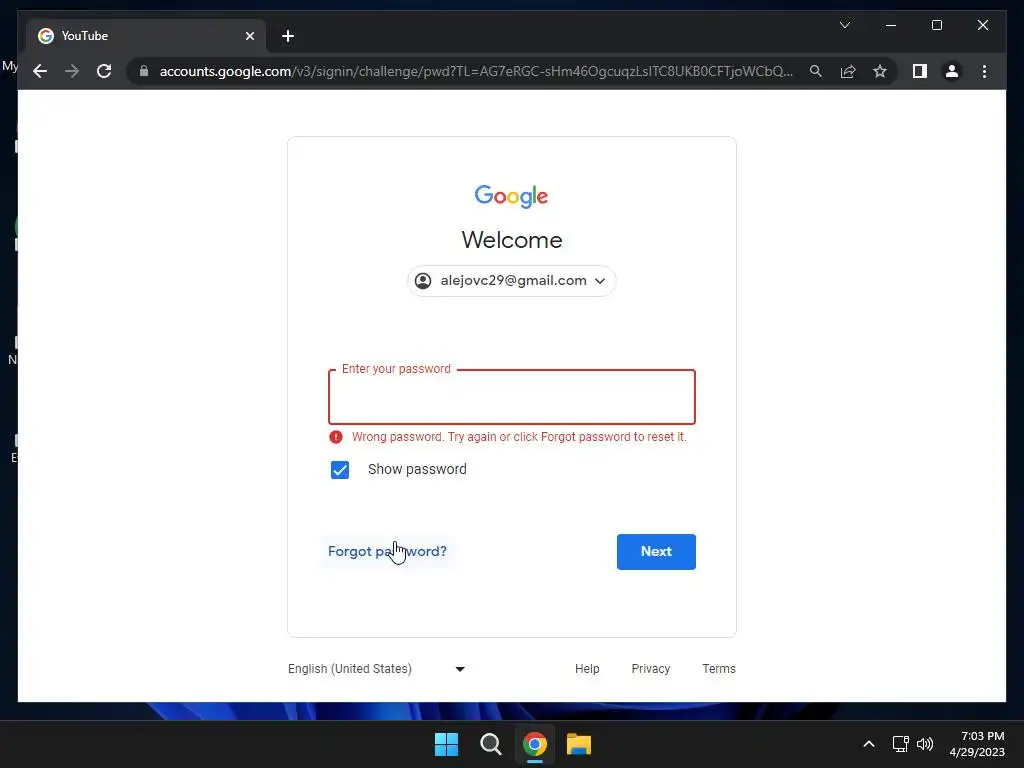The height and width of the screenshot is (768, 1024).
Task: Open the Terms link
Action: point(718,669)
